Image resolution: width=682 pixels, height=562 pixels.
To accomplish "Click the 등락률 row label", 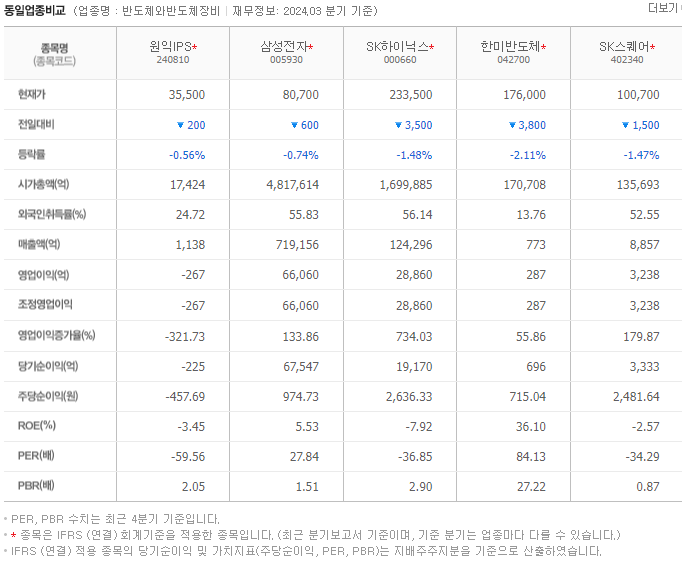I will pyautogui.click(x=31, y=154).
